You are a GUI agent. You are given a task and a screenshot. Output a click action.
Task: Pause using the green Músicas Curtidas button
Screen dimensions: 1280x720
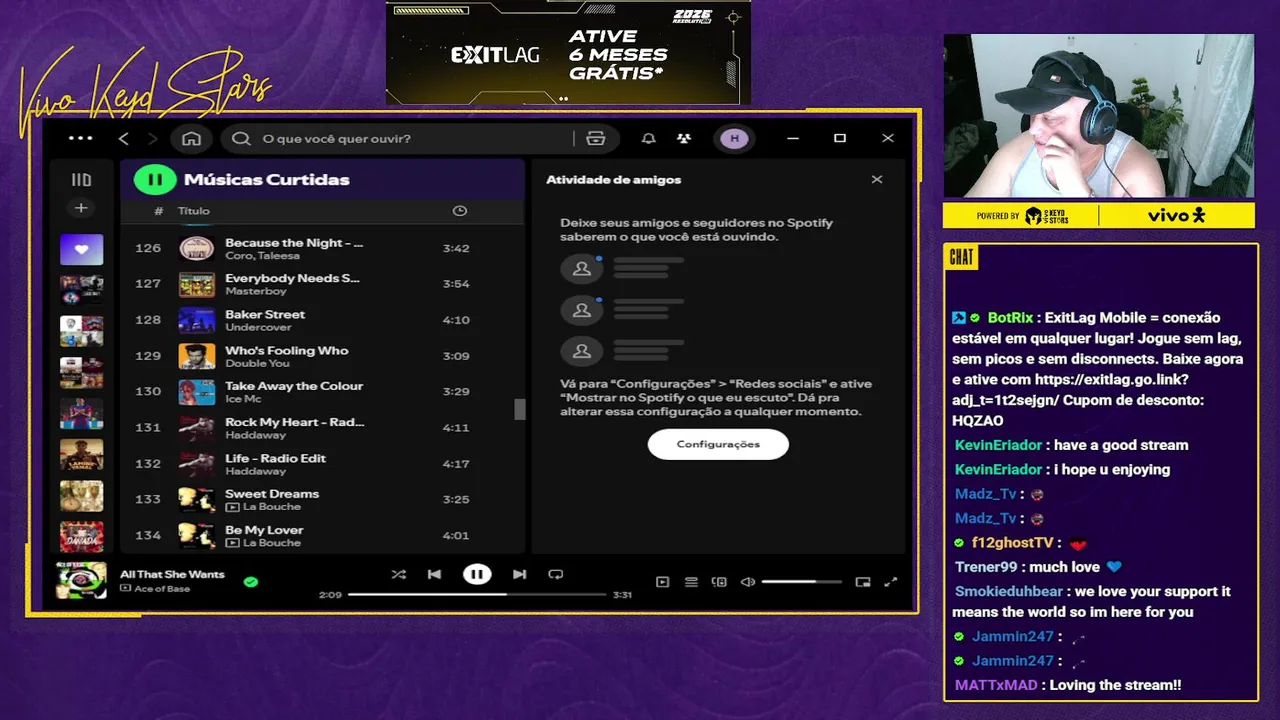point(155,180)
